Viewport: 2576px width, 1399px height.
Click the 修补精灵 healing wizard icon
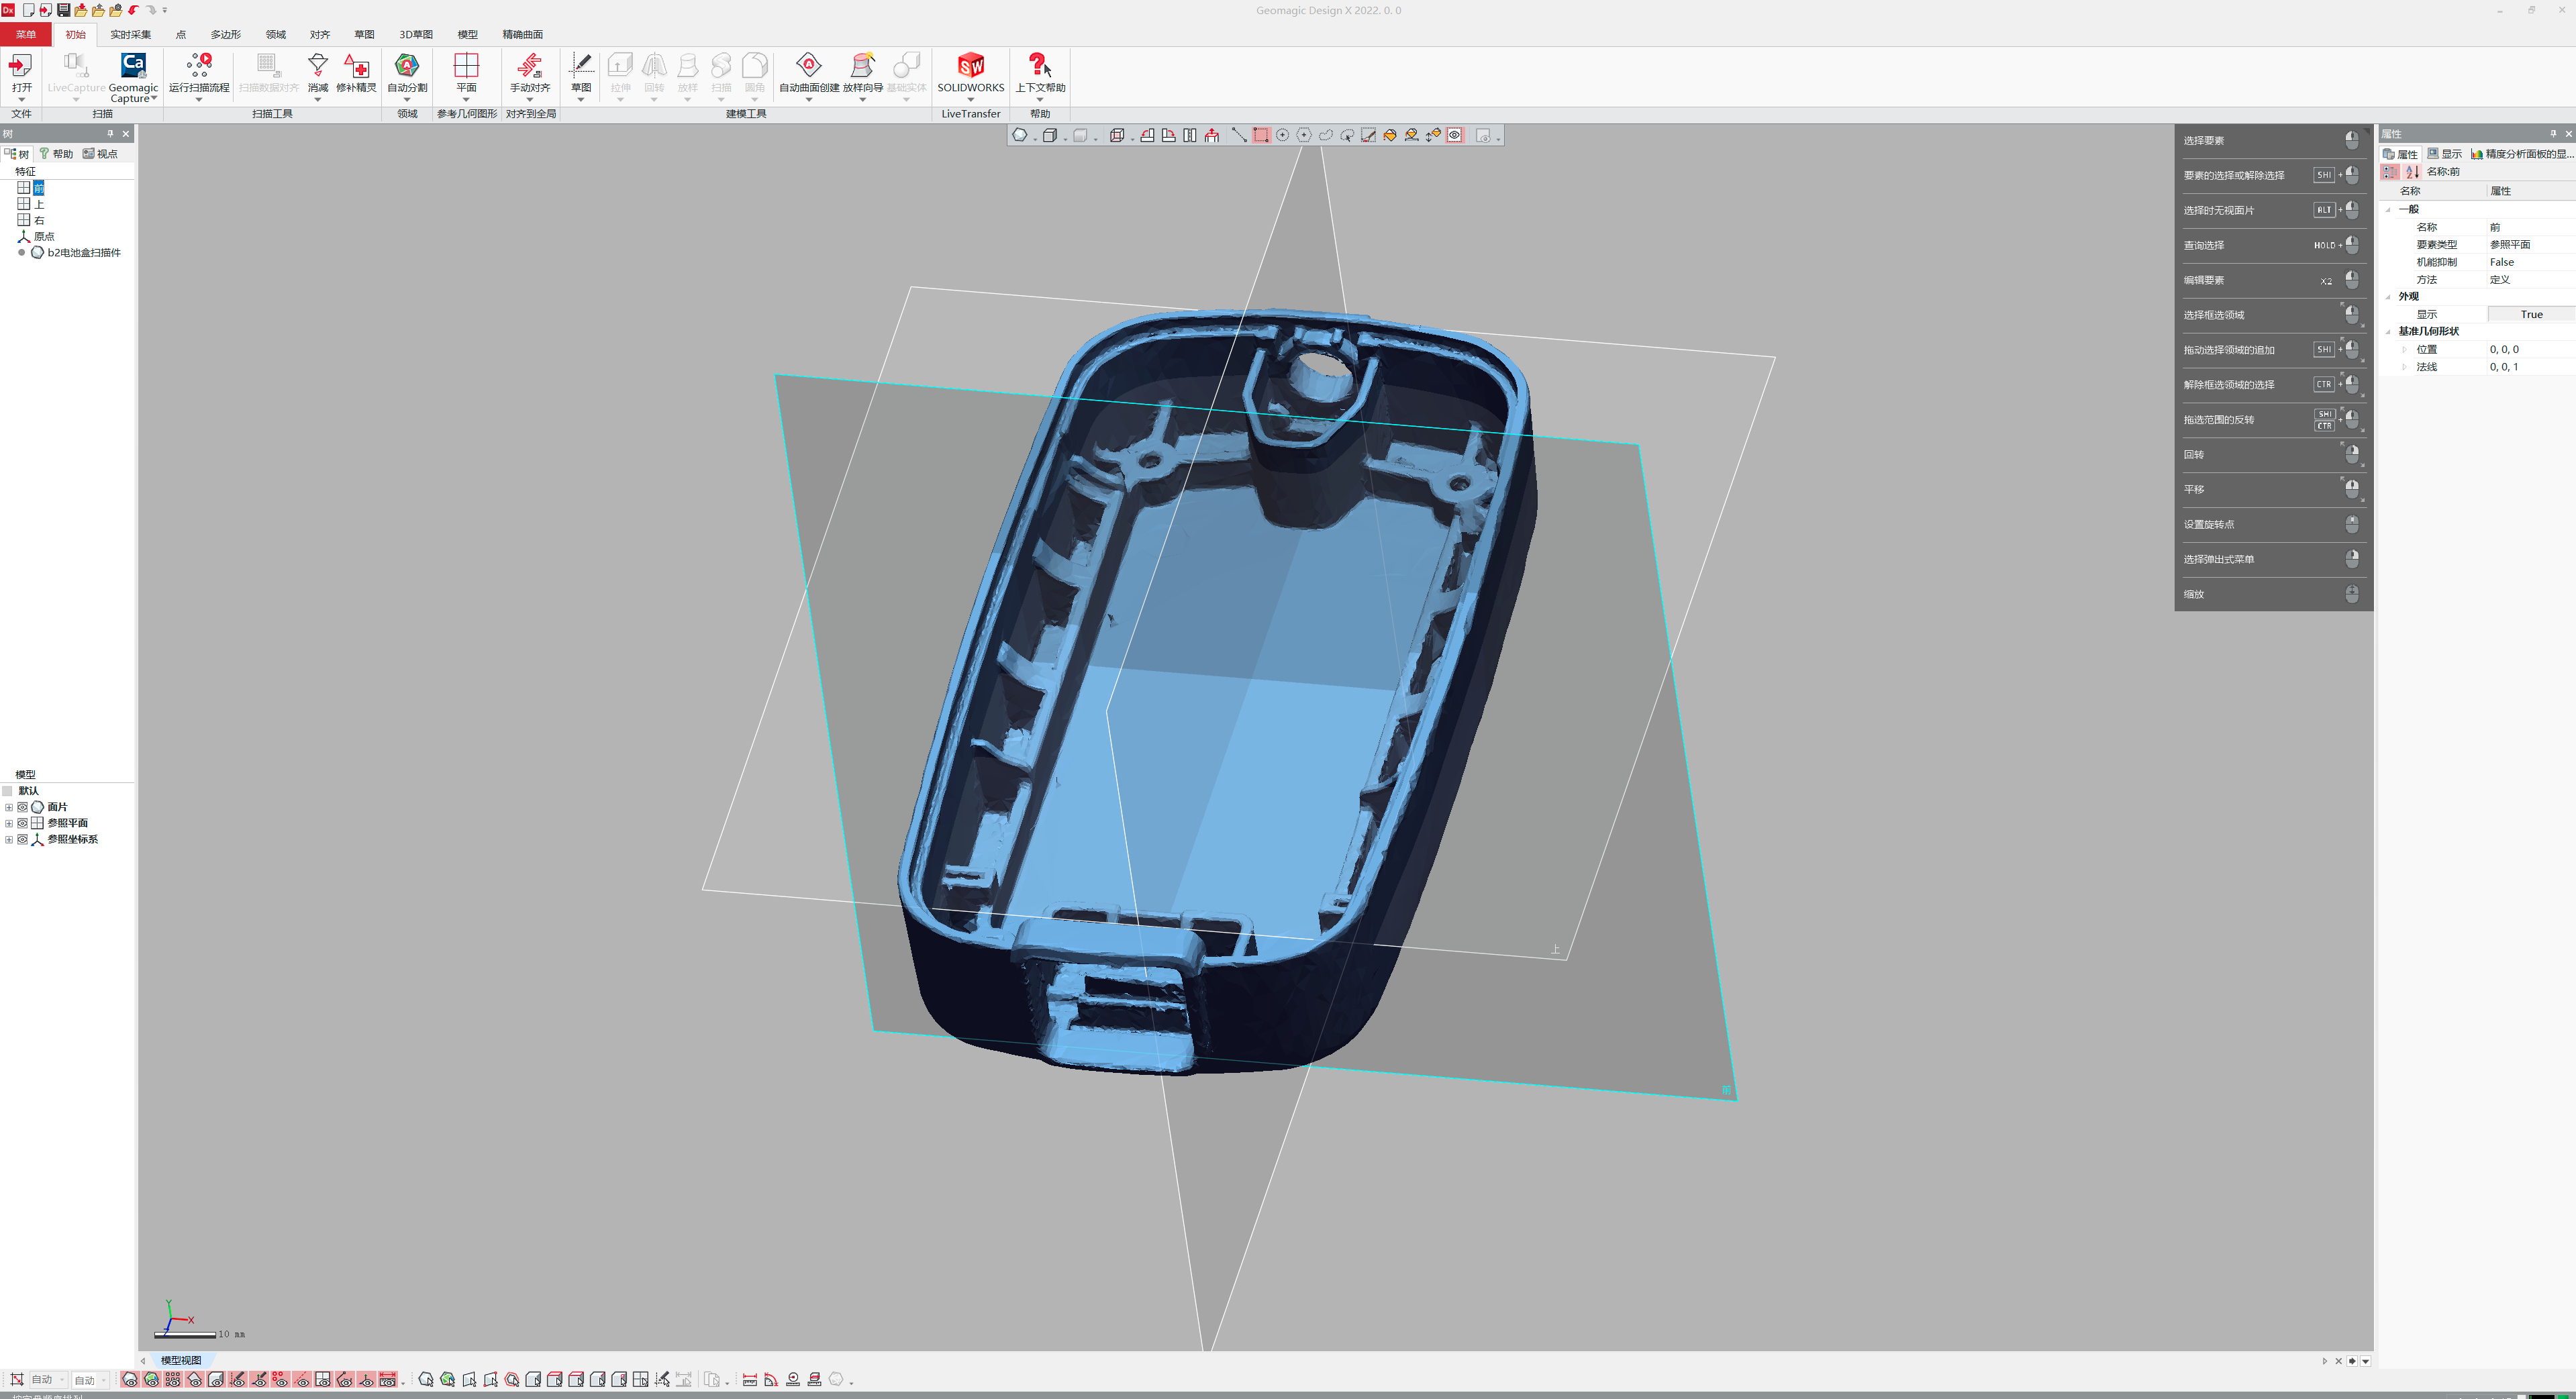tap(356, 67)
